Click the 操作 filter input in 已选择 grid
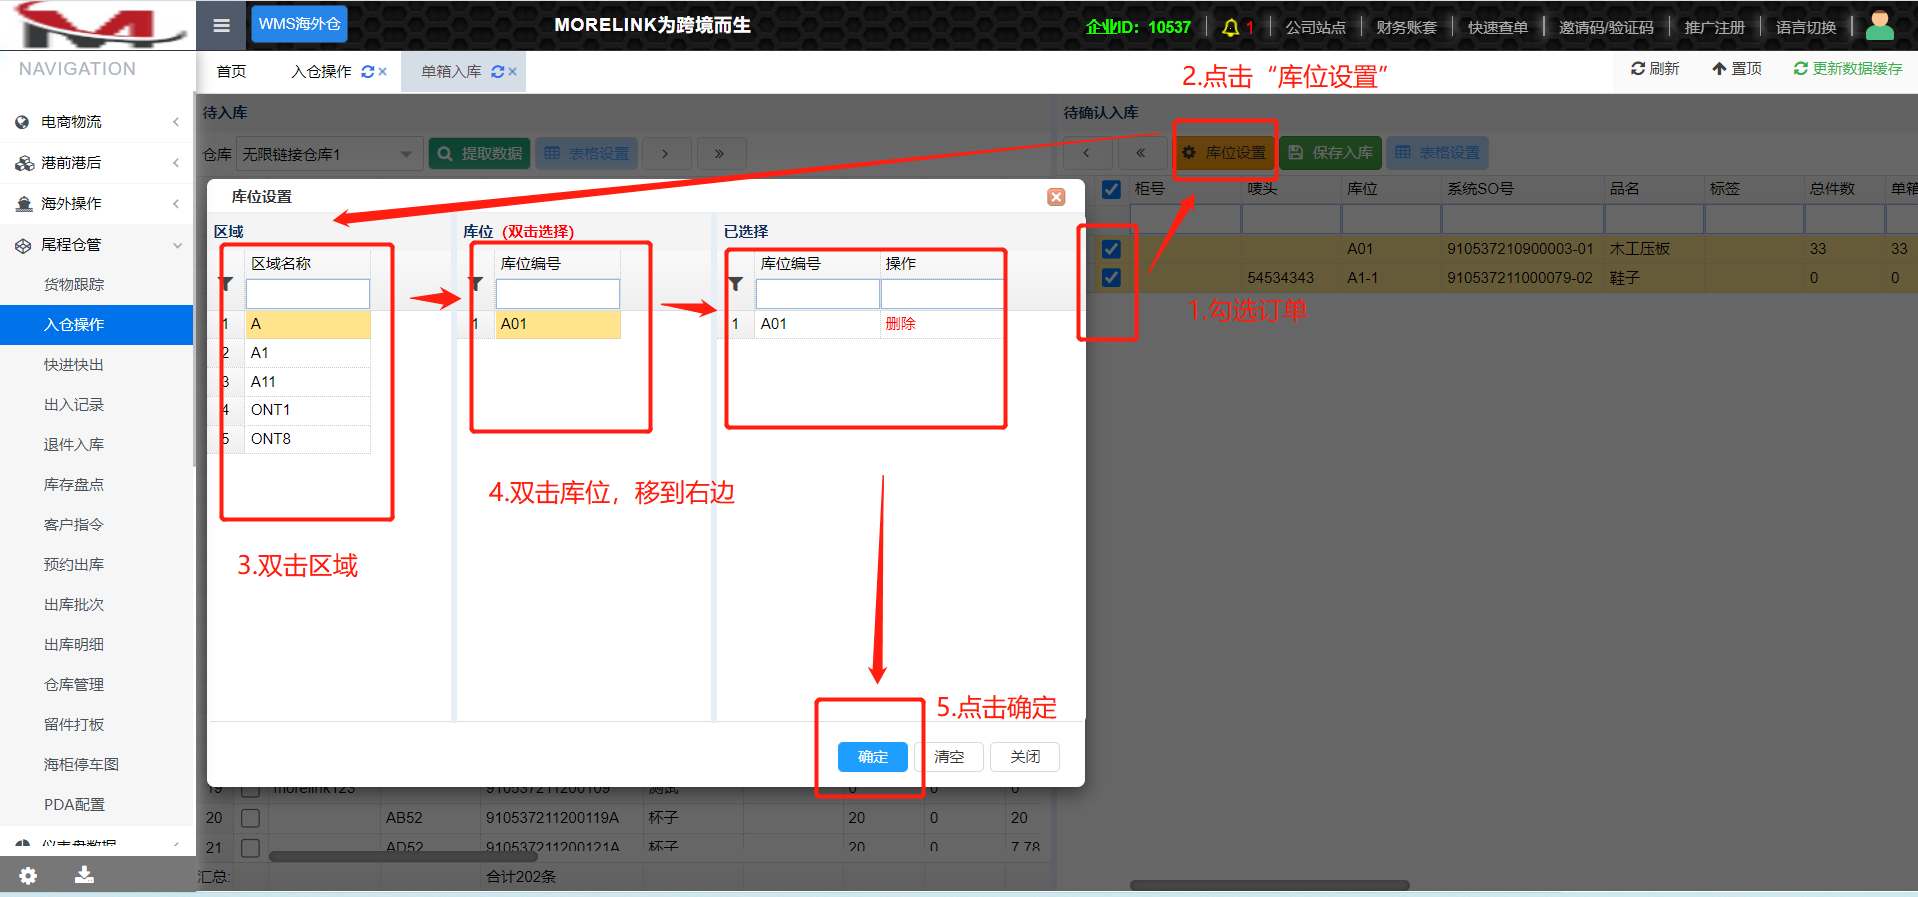 click(942, 294)
